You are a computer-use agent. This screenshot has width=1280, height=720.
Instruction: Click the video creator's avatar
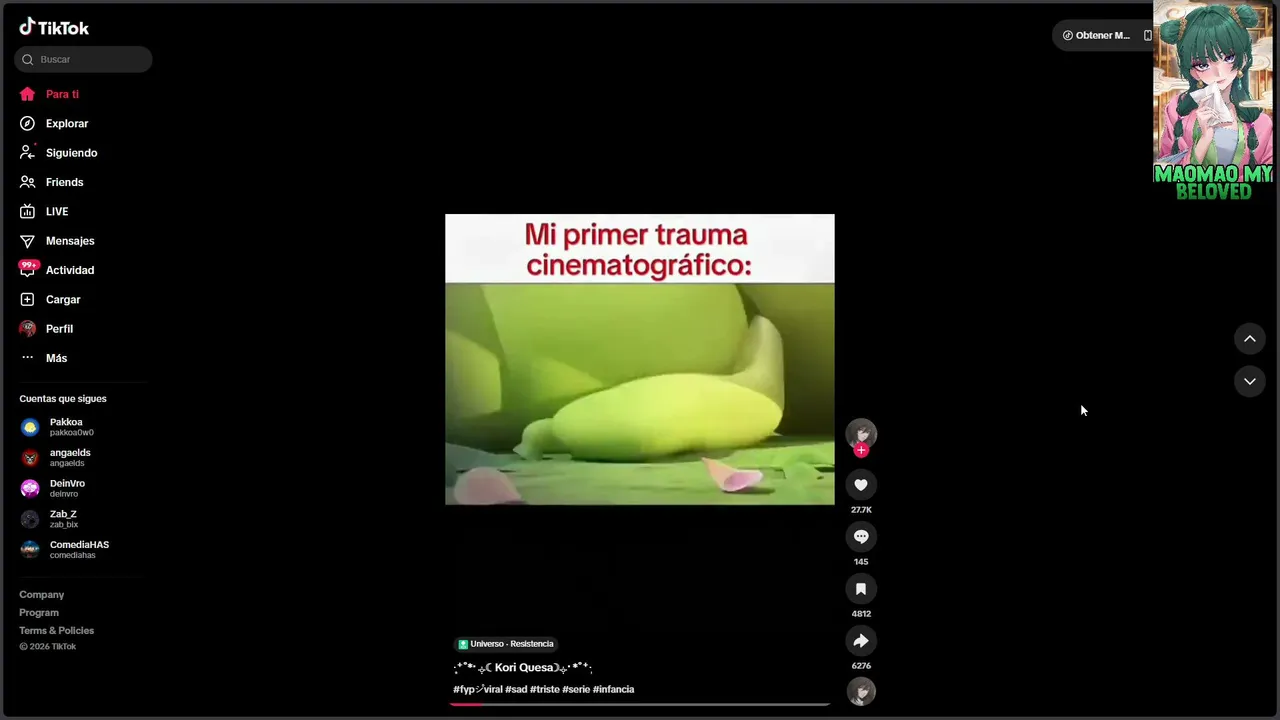861,433
